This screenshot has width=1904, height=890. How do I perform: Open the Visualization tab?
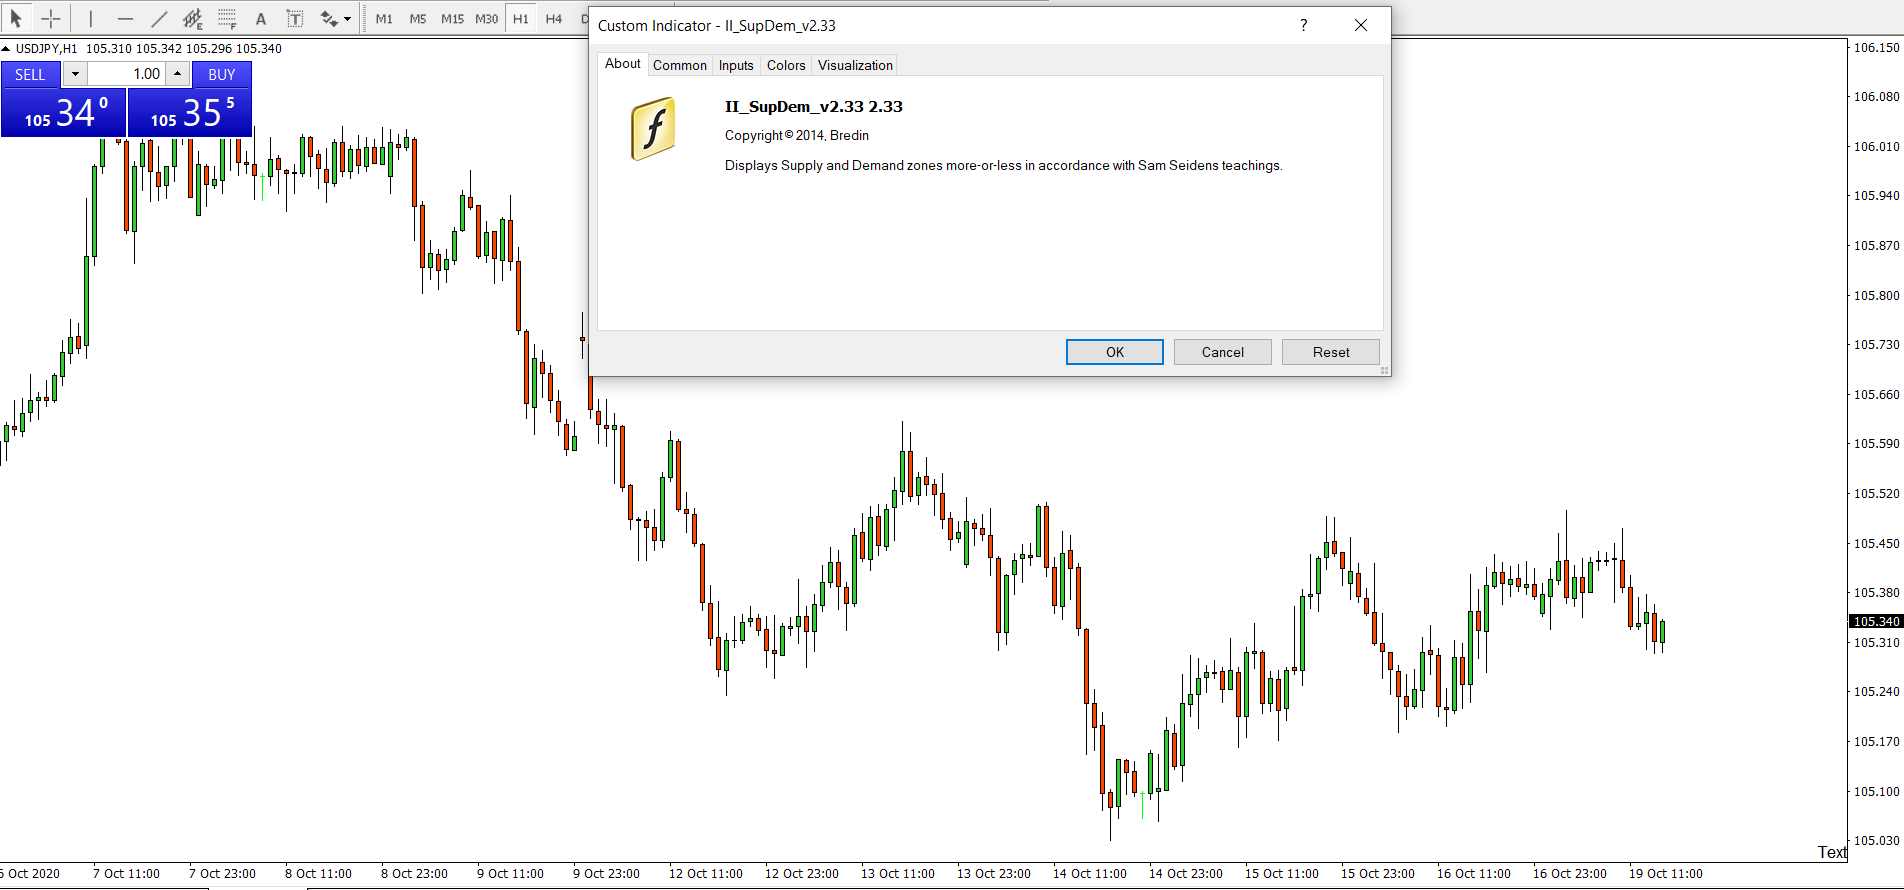pyautogui.click(x=855, y=65)
